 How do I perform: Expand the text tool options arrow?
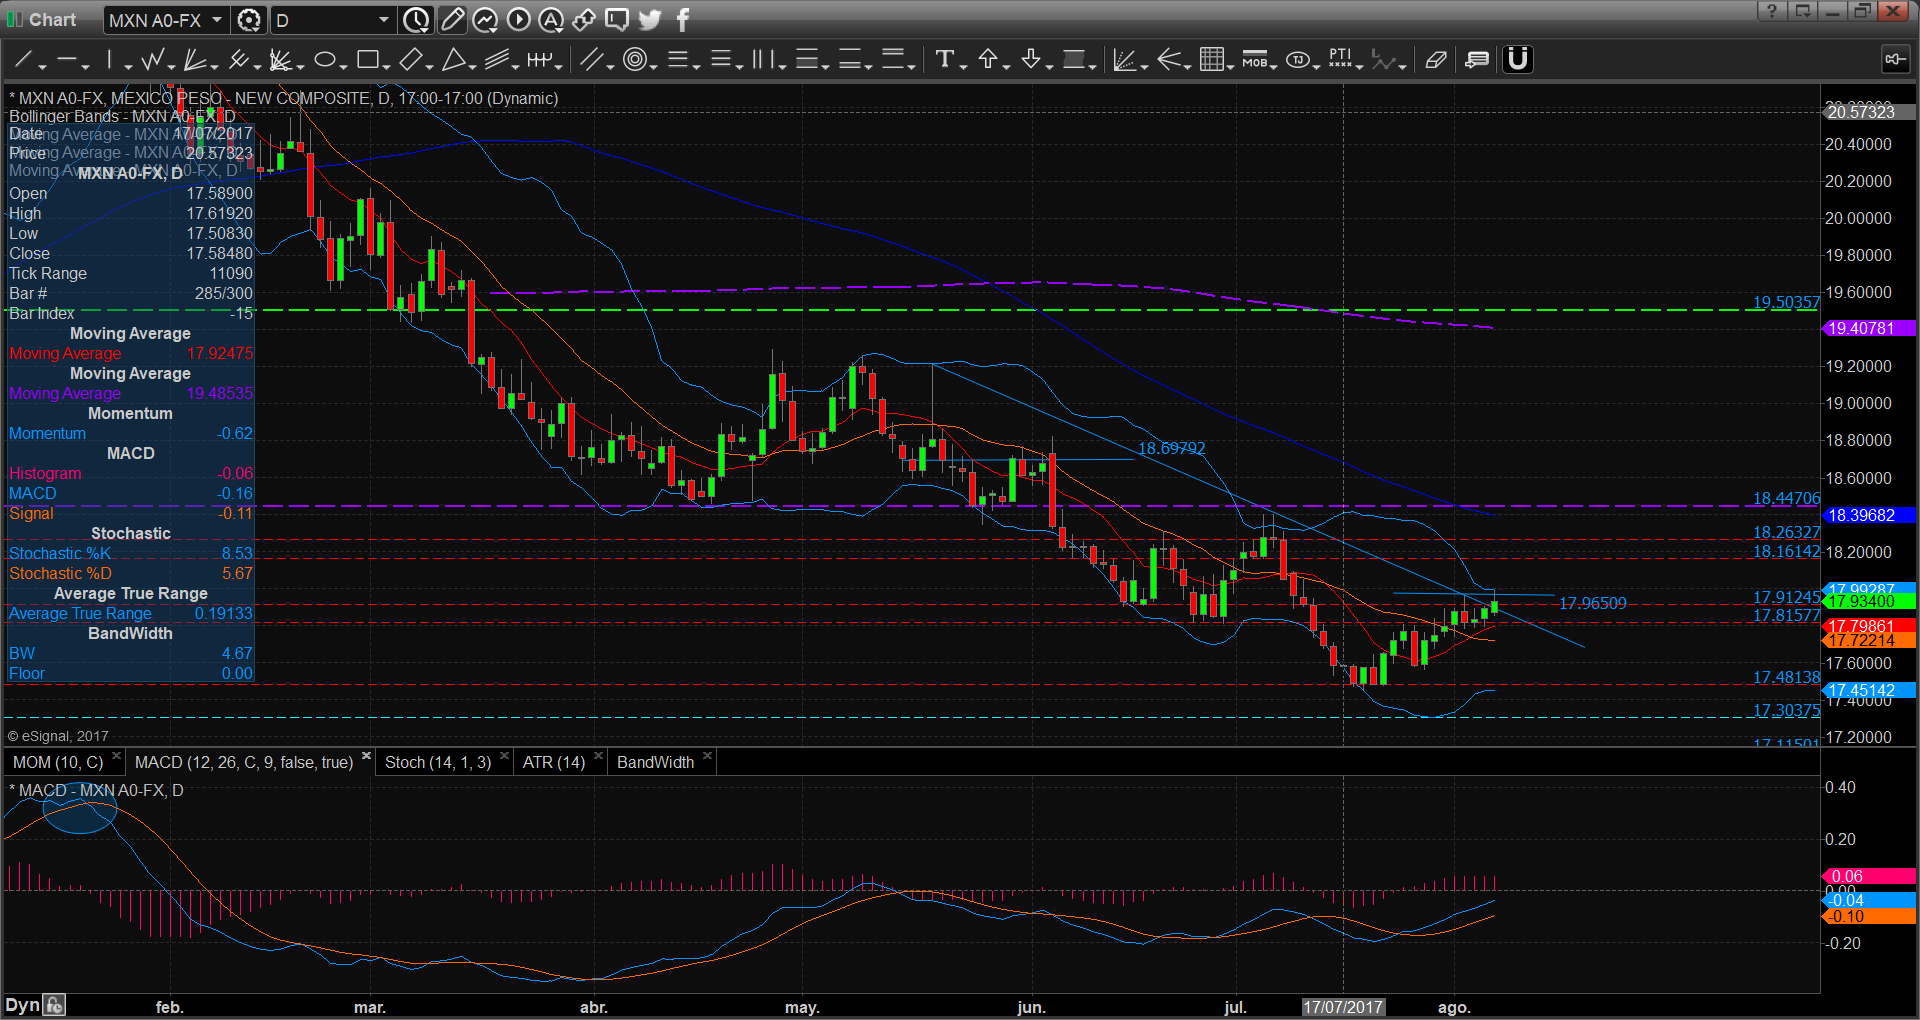coord(963,66)
